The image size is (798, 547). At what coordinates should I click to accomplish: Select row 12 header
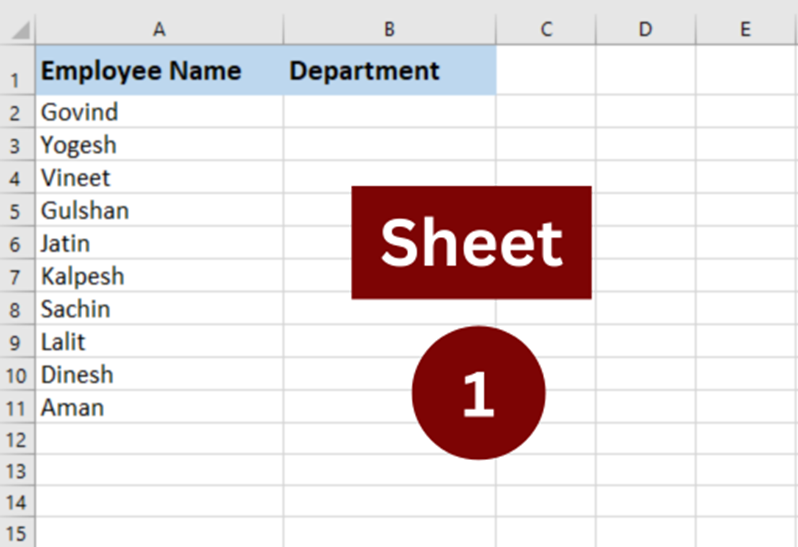(x=17, y=439)
